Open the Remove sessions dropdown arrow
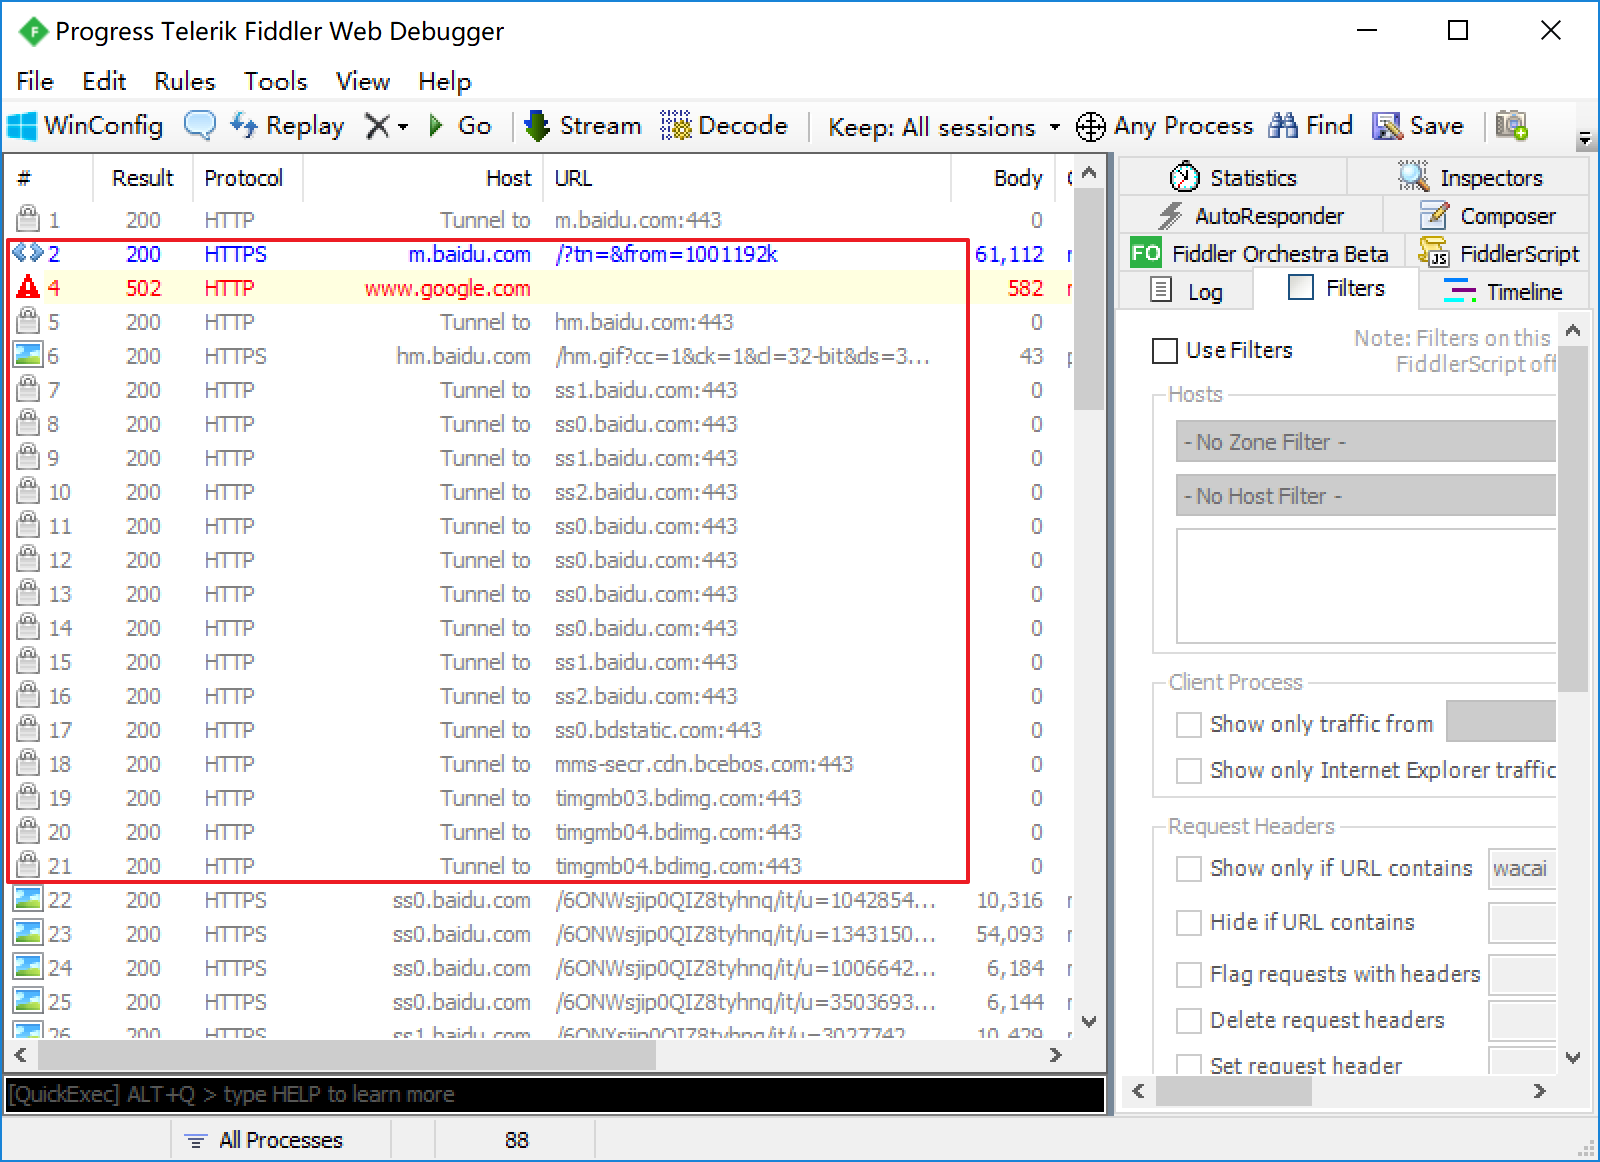1600x1162 pixels. (x=402, y=127)
